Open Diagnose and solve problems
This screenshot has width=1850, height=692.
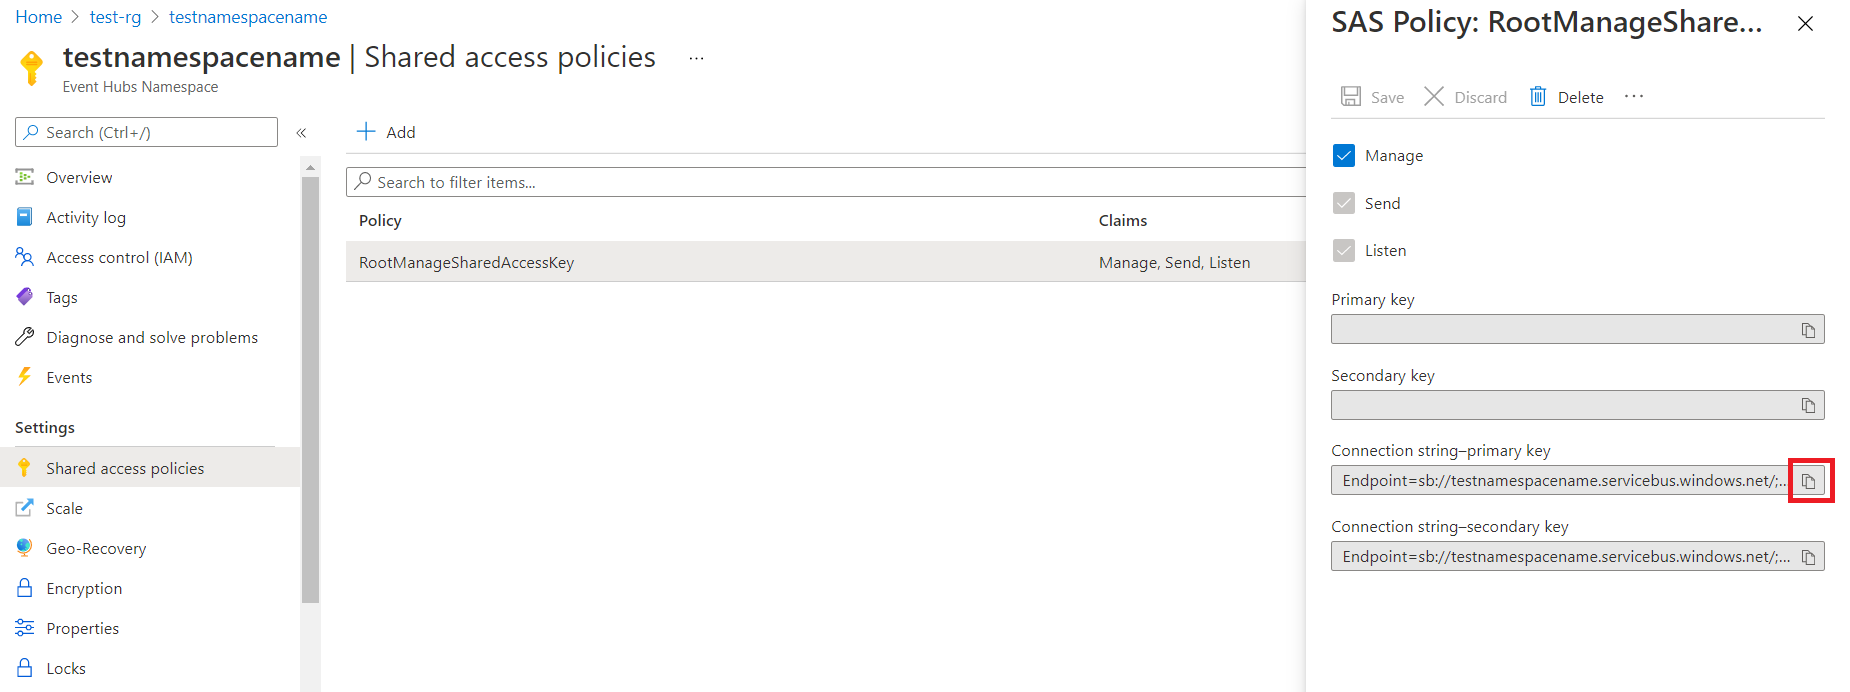pyautogui.click(x=150, y=337)
